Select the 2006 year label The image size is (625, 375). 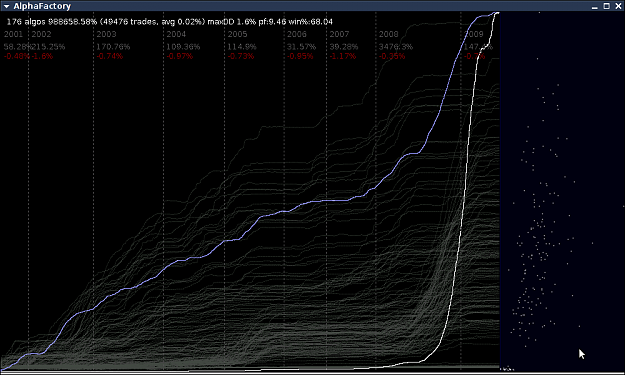[x=297, y=34]
